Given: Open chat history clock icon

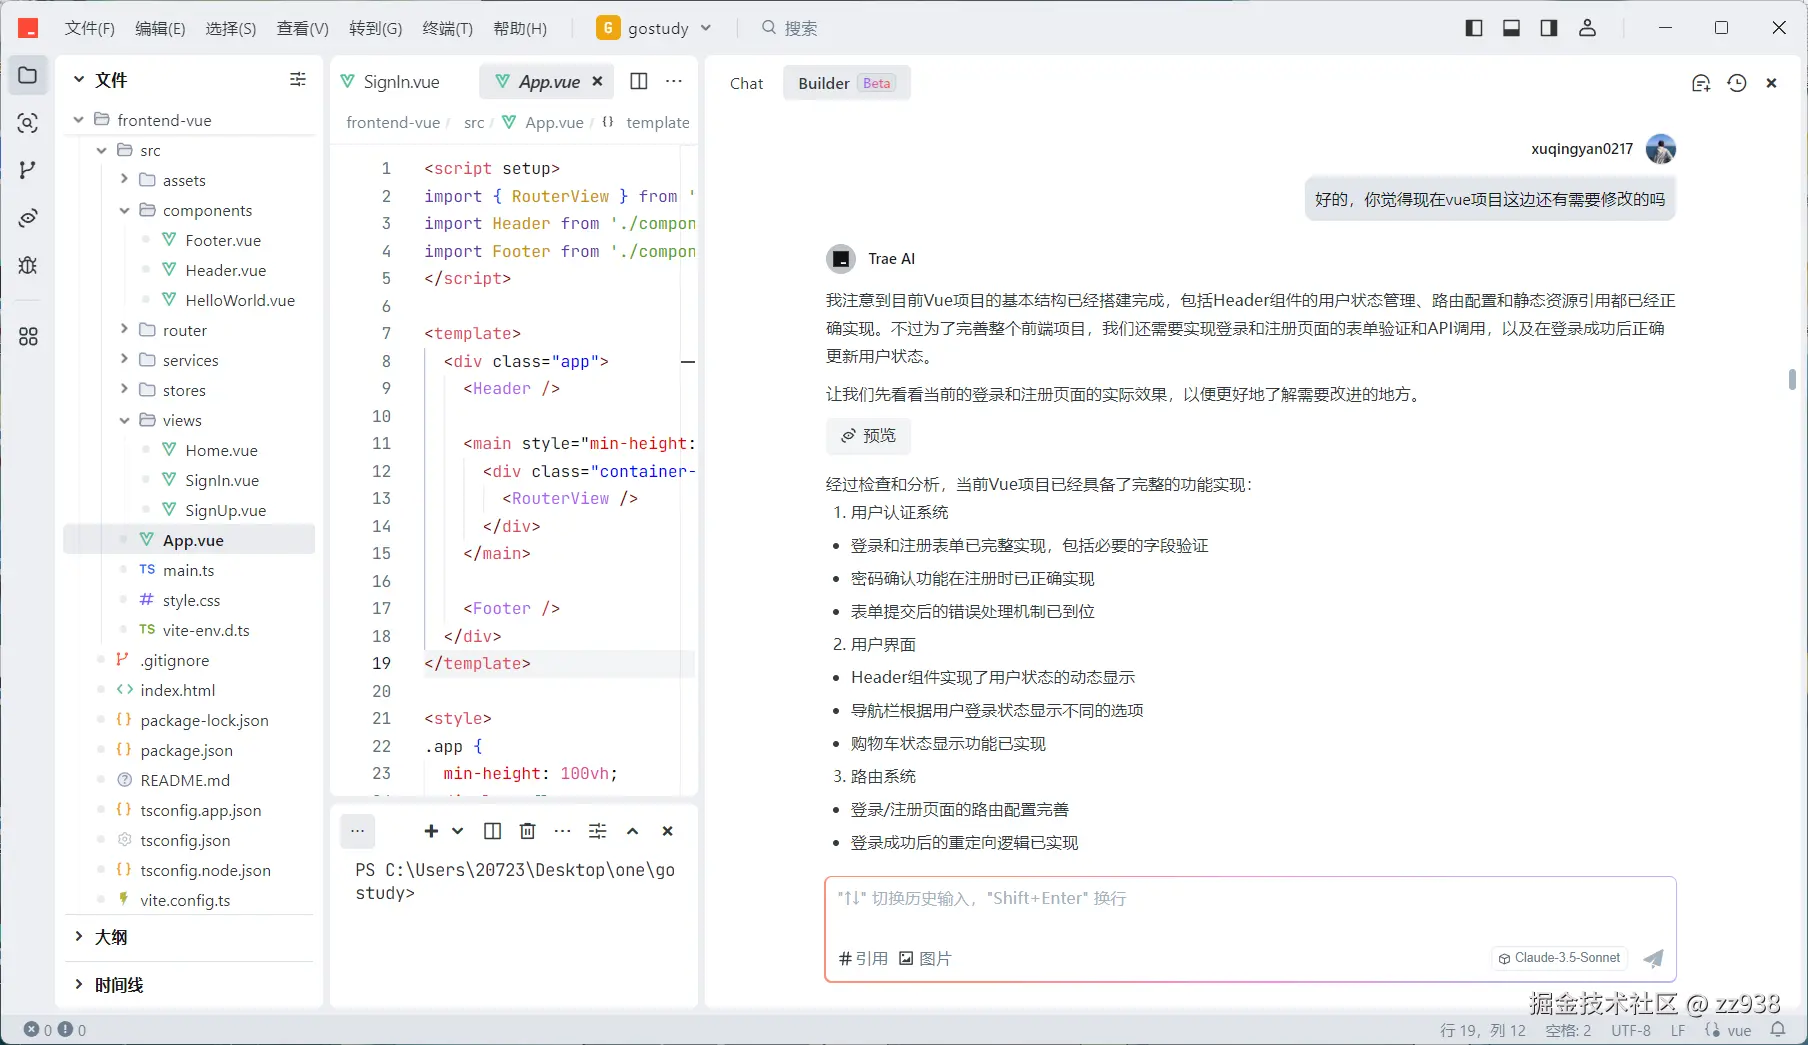Looking at the screenshot, I should tap(1737, 83).
